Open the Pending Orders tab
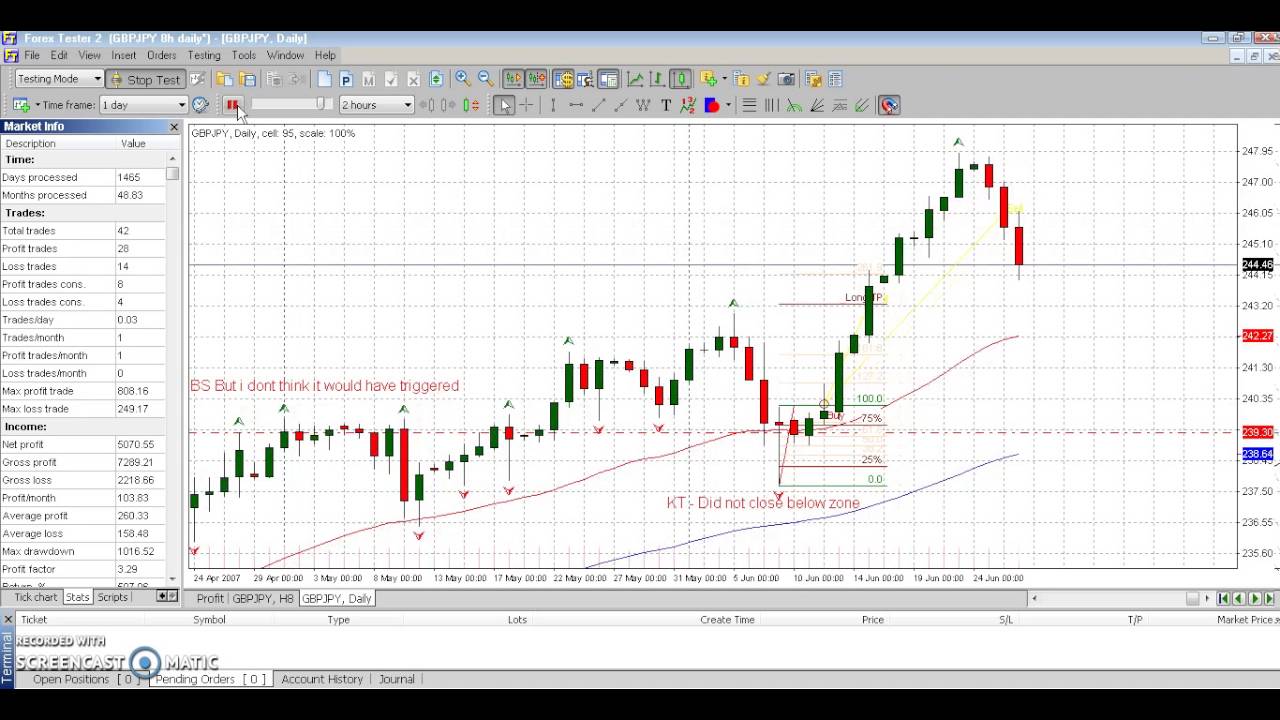This screenshot has height=720, width=1280. [209, 679]
